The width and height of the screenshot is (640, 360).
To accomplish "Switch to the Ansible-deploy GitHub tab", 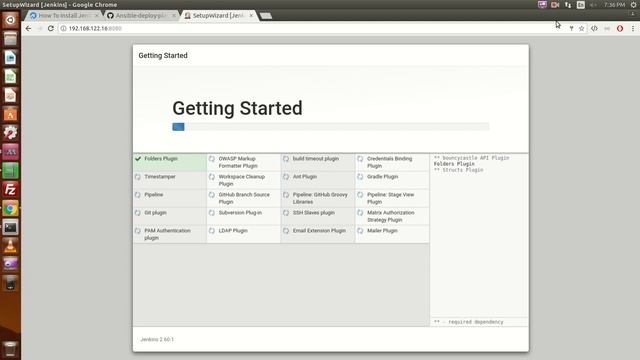I will tap(140, 16).
